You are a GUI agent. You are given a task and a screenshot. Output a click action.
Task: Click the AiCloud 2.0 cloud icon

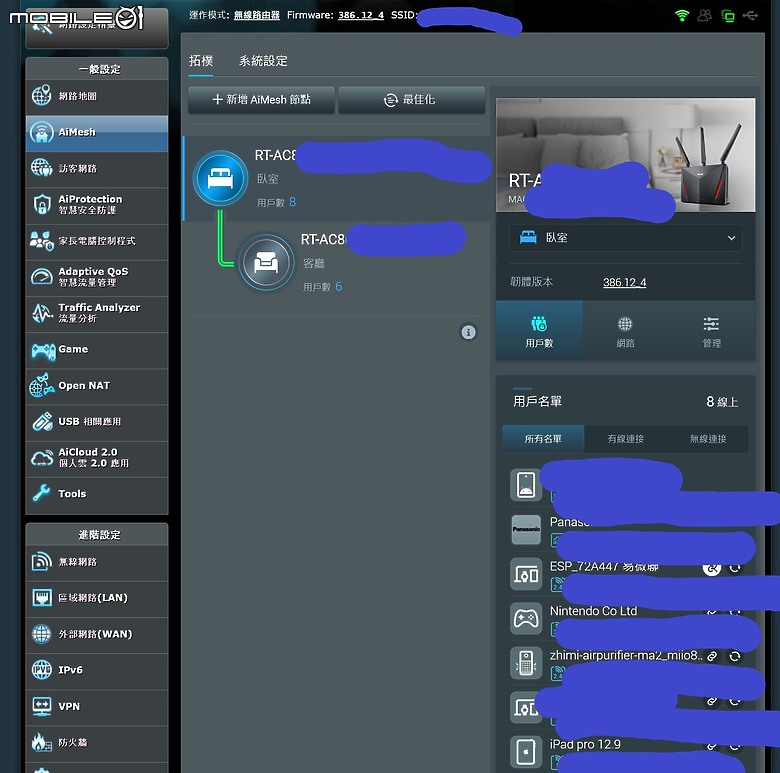(42, 458)
